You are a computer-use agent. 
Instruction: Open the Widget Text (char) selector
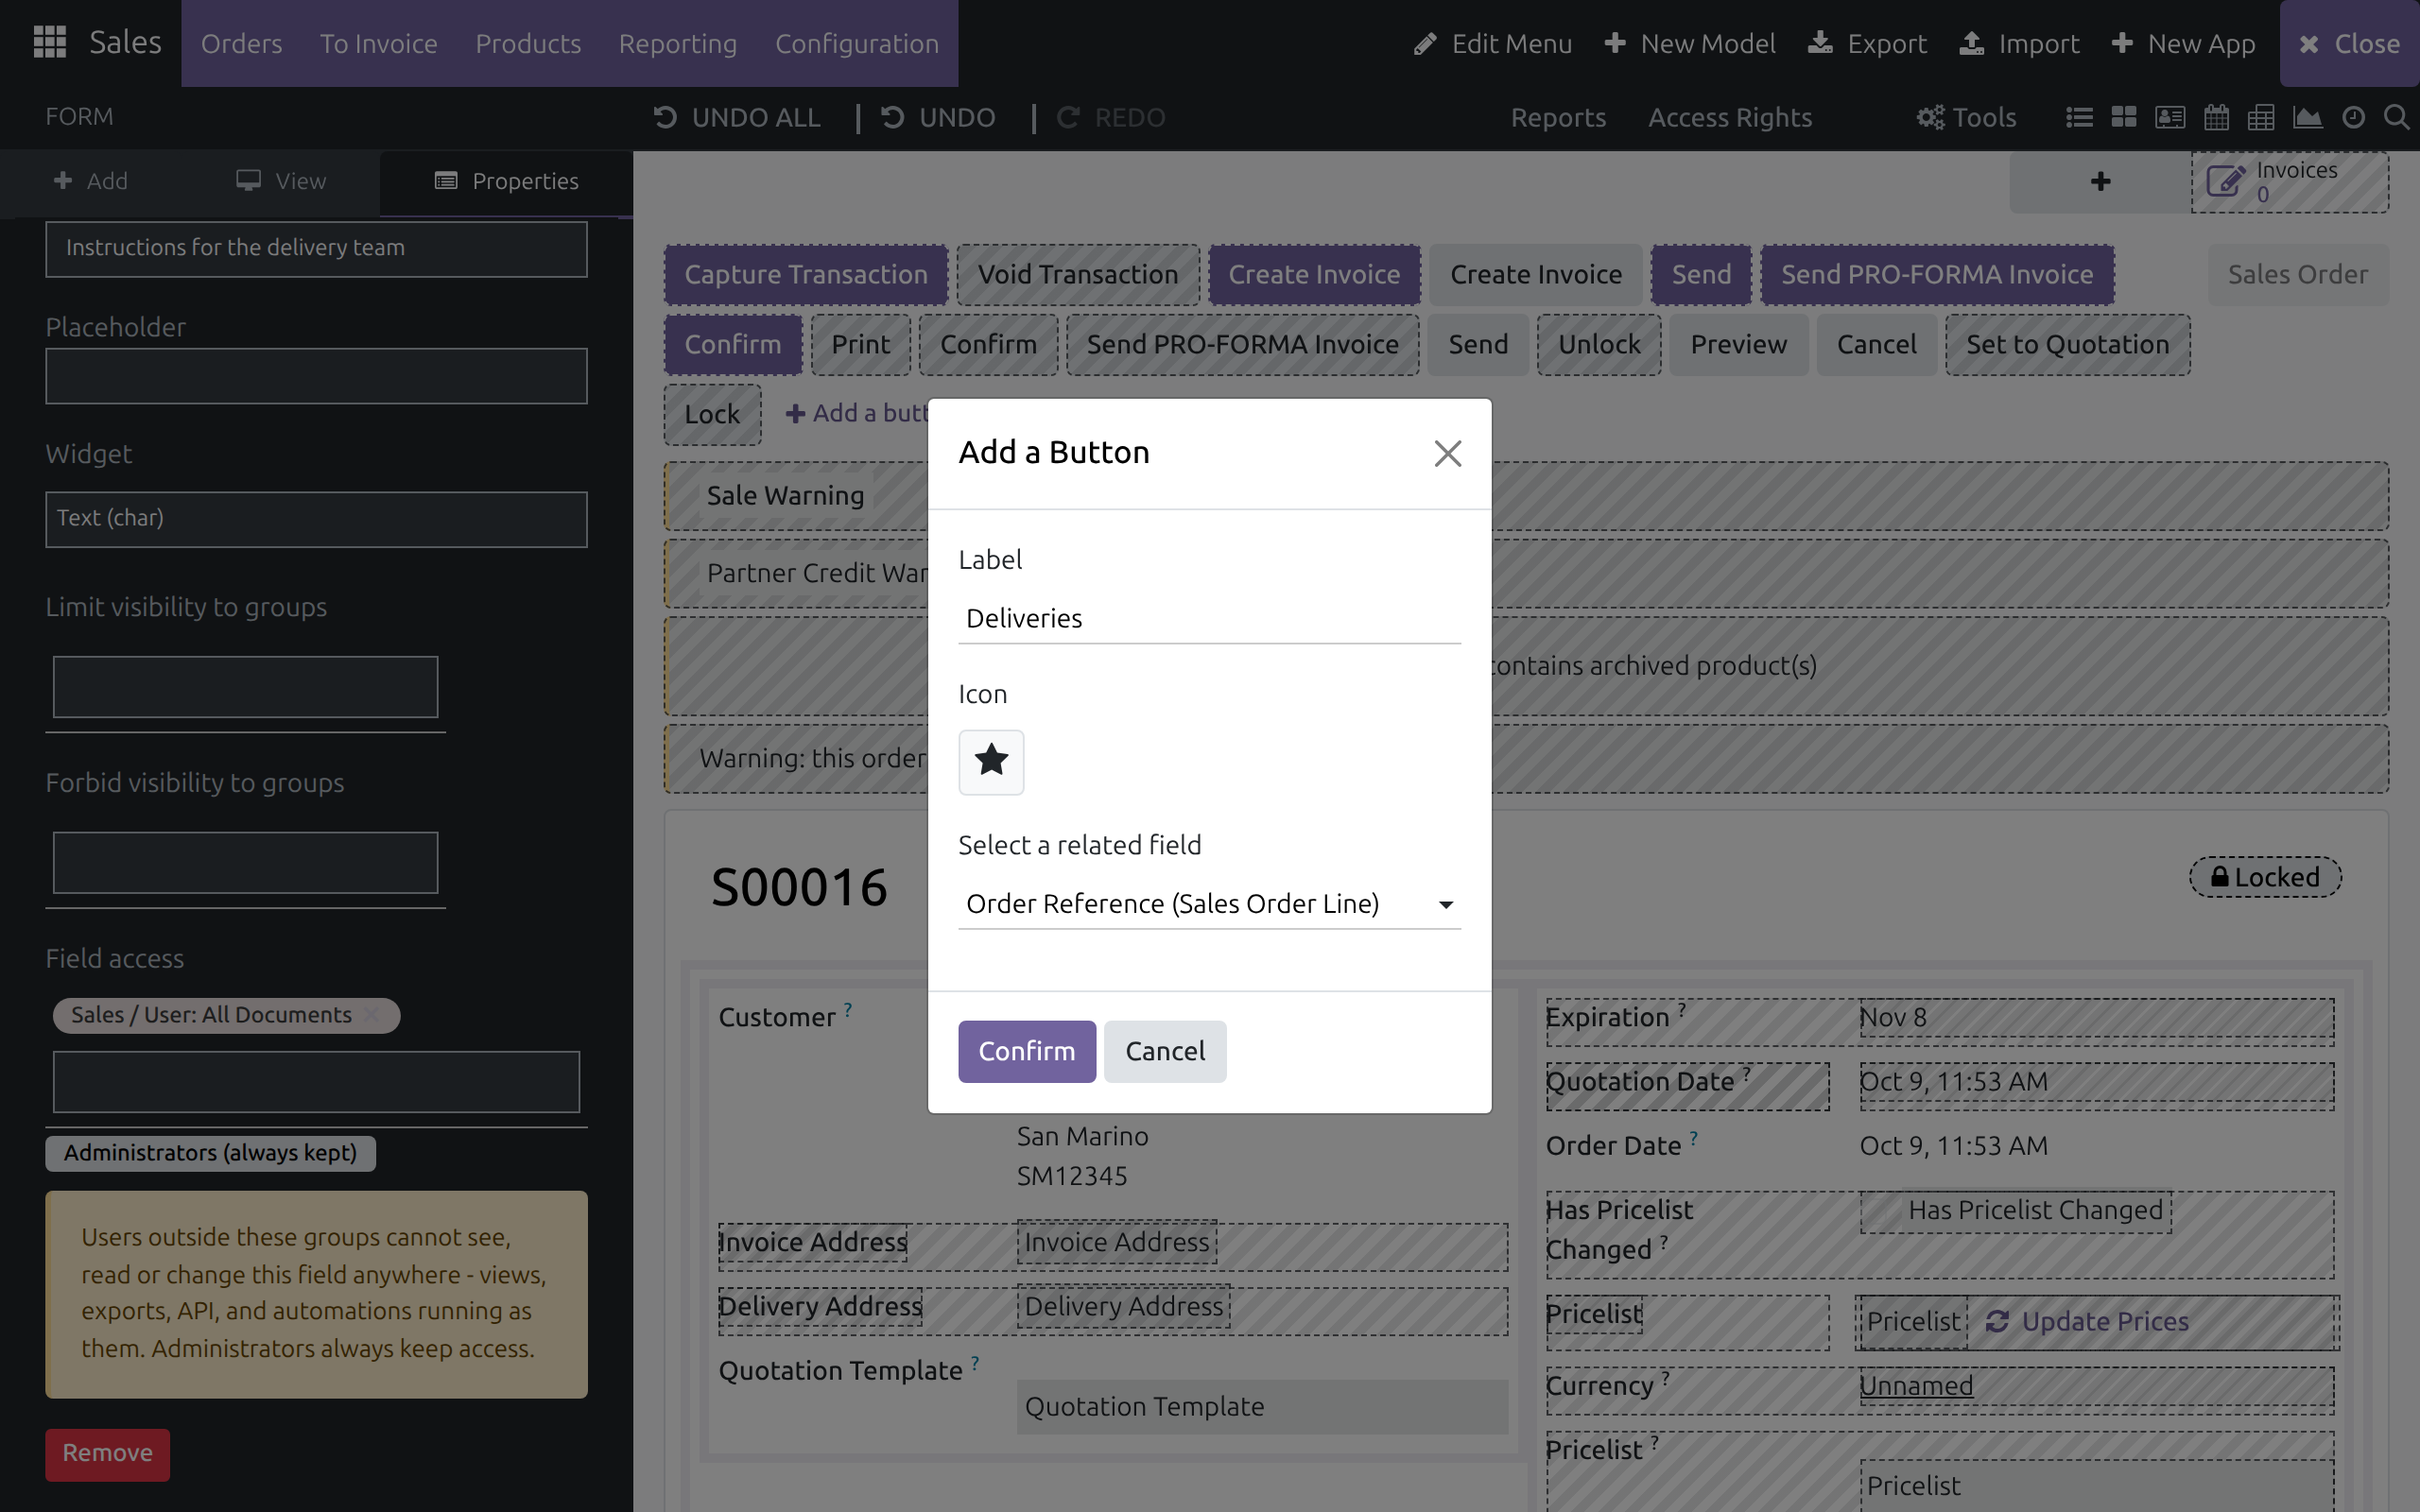pyautogui.click(x=316, y=519)
